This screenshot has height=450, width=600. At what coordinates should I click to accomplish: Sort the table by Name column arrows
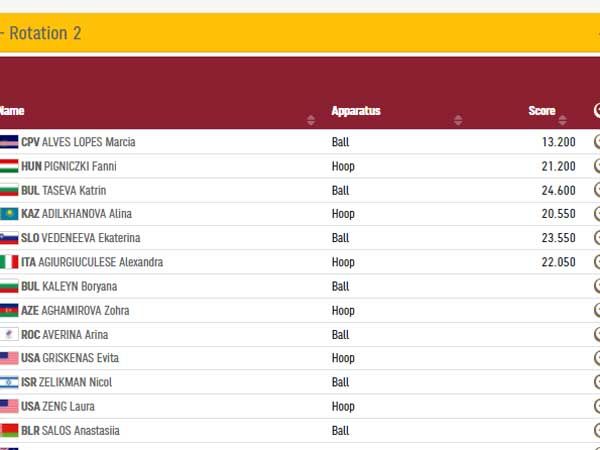pyautogui.click(x=310, y=120)
